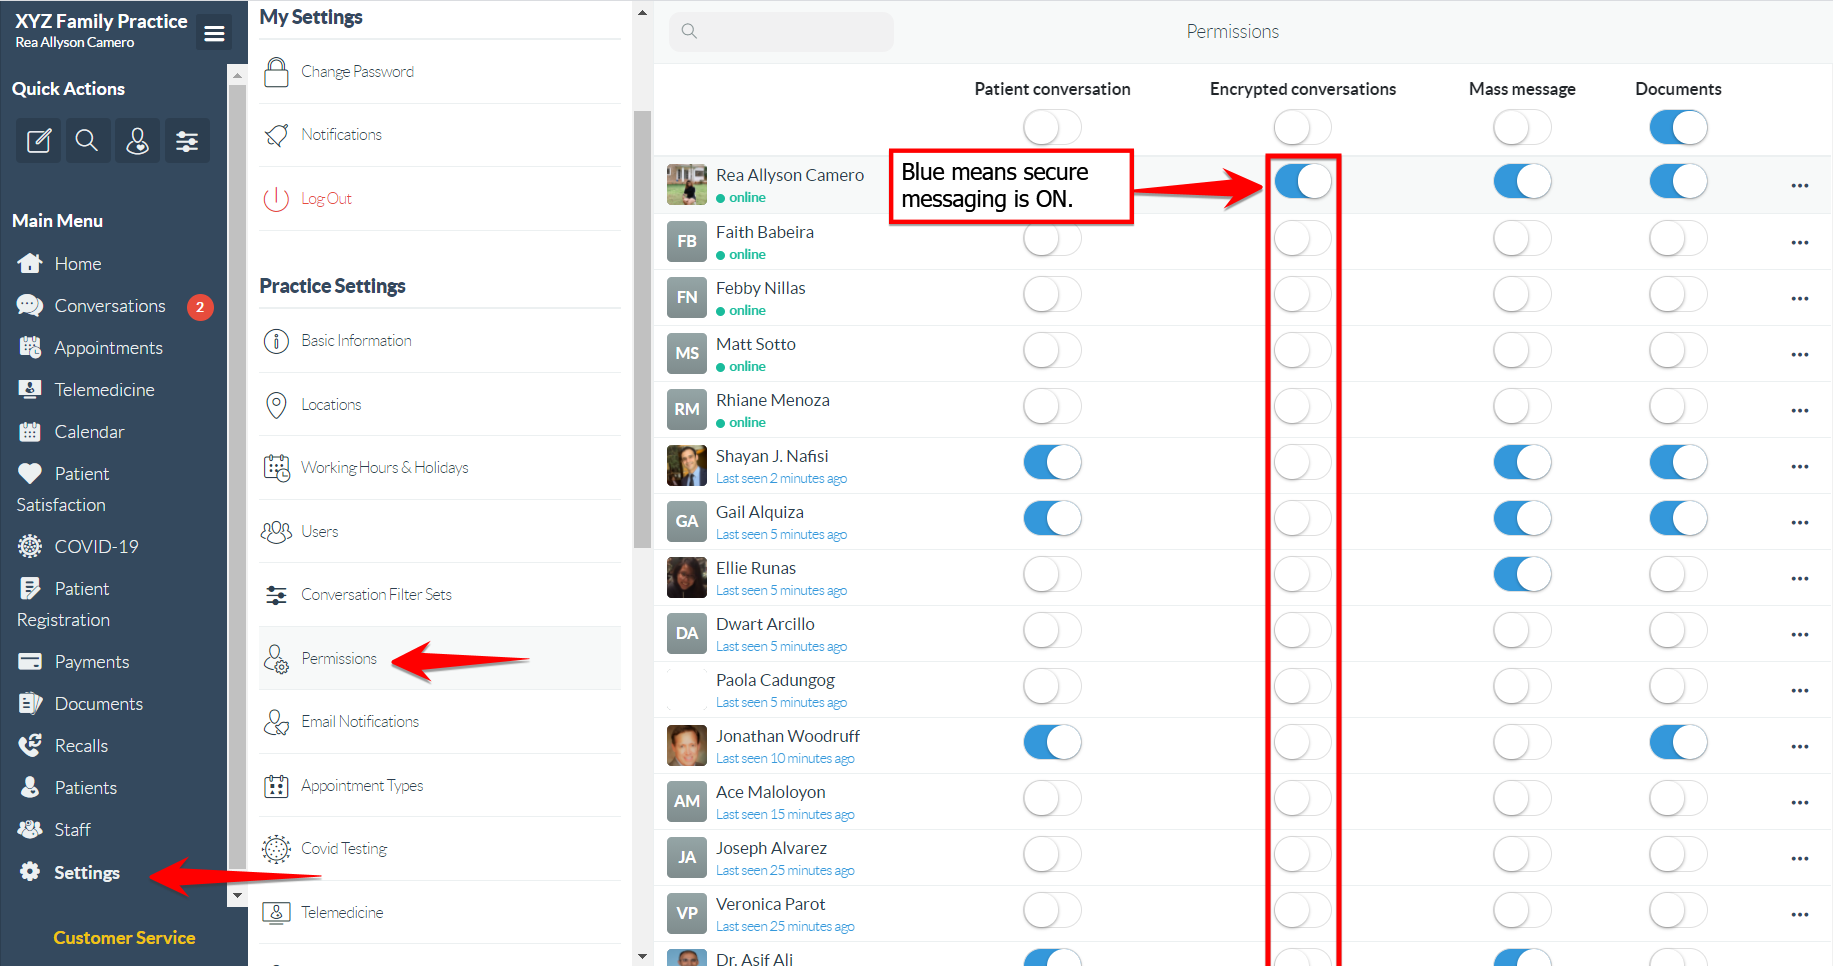This screenshot has height=966, width=1833.
Task: Click the Permissions search field
Action: tap(781, 31)
